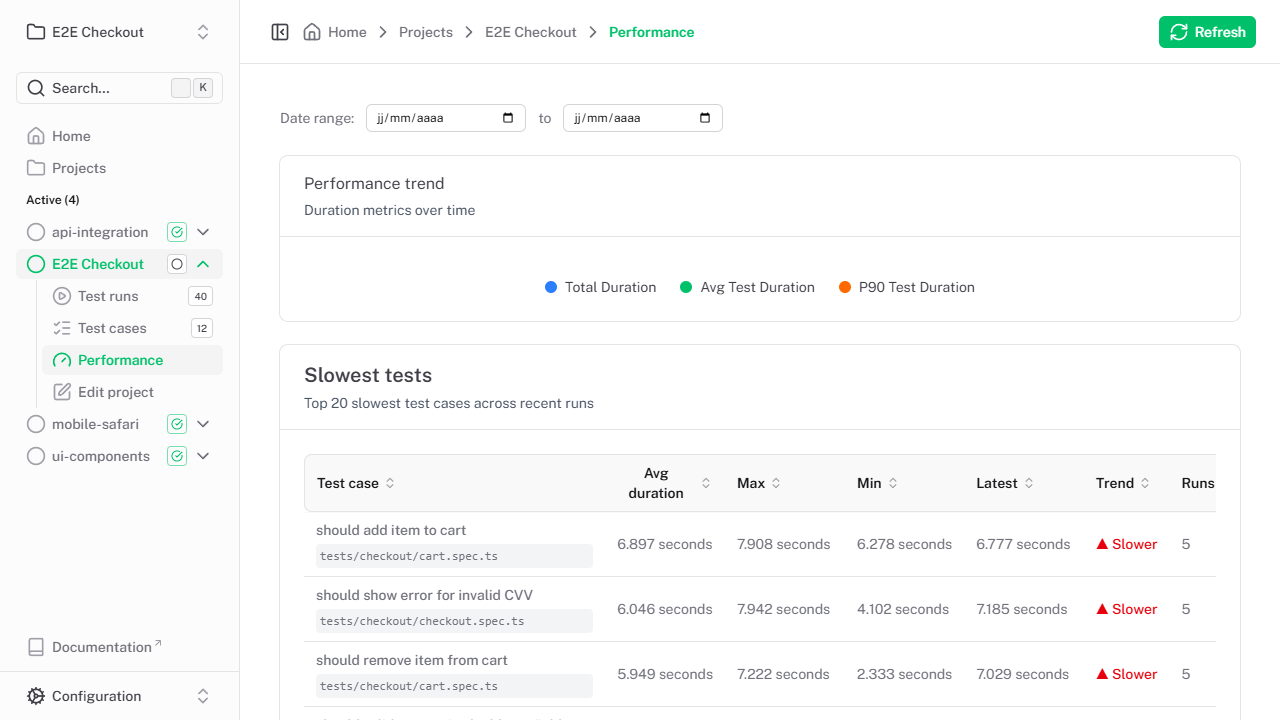Click E2E Checkout status circle icon
The height and width of the screenshot is (720, 1280).
point(36,264)
